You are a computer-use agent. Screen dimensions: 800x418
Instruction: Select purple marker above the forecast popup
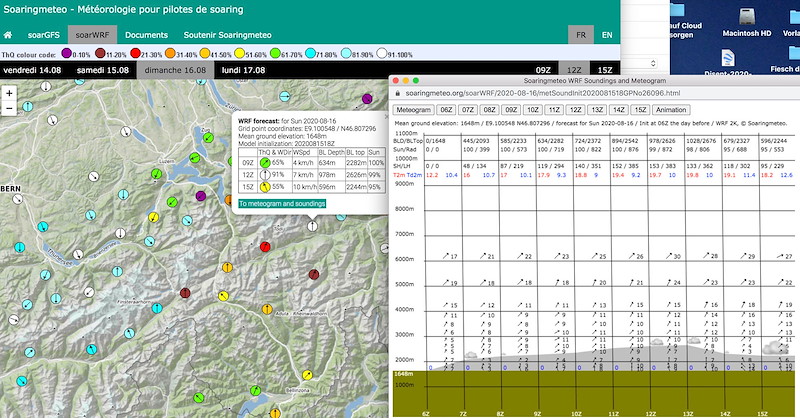pyautogui.click(x=367, y=99)
